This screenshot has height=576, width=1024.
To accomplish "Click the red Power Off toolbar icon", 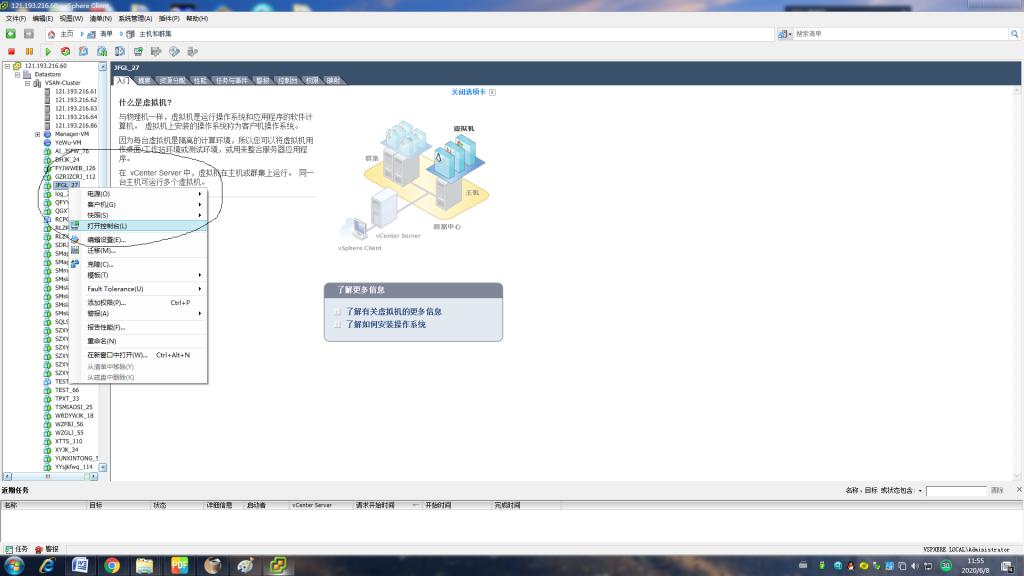I will coord(11,51).
